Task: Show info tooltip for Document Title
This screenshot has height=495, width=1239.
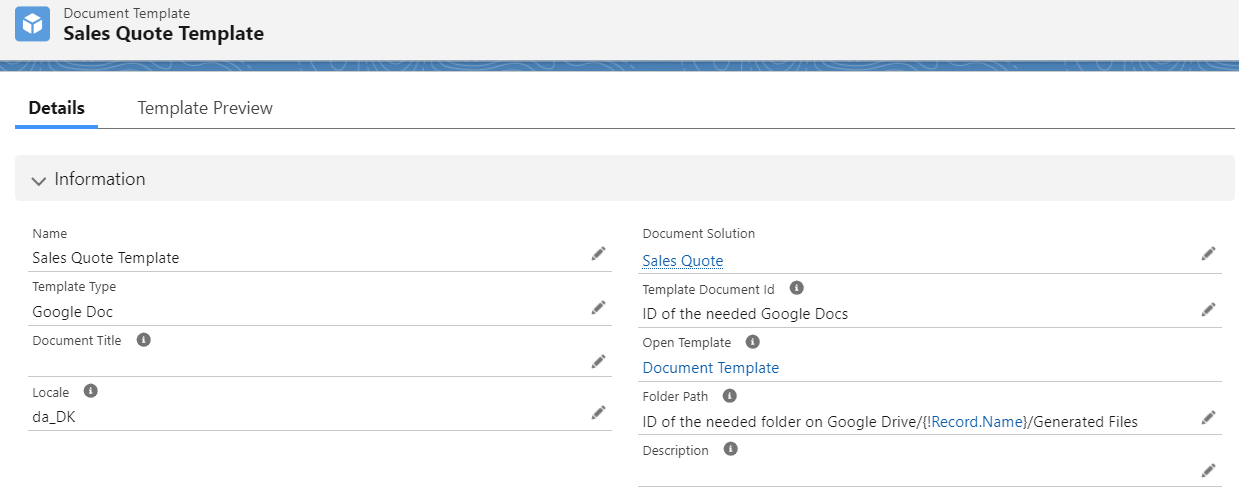Action: (x=143, y=340)
